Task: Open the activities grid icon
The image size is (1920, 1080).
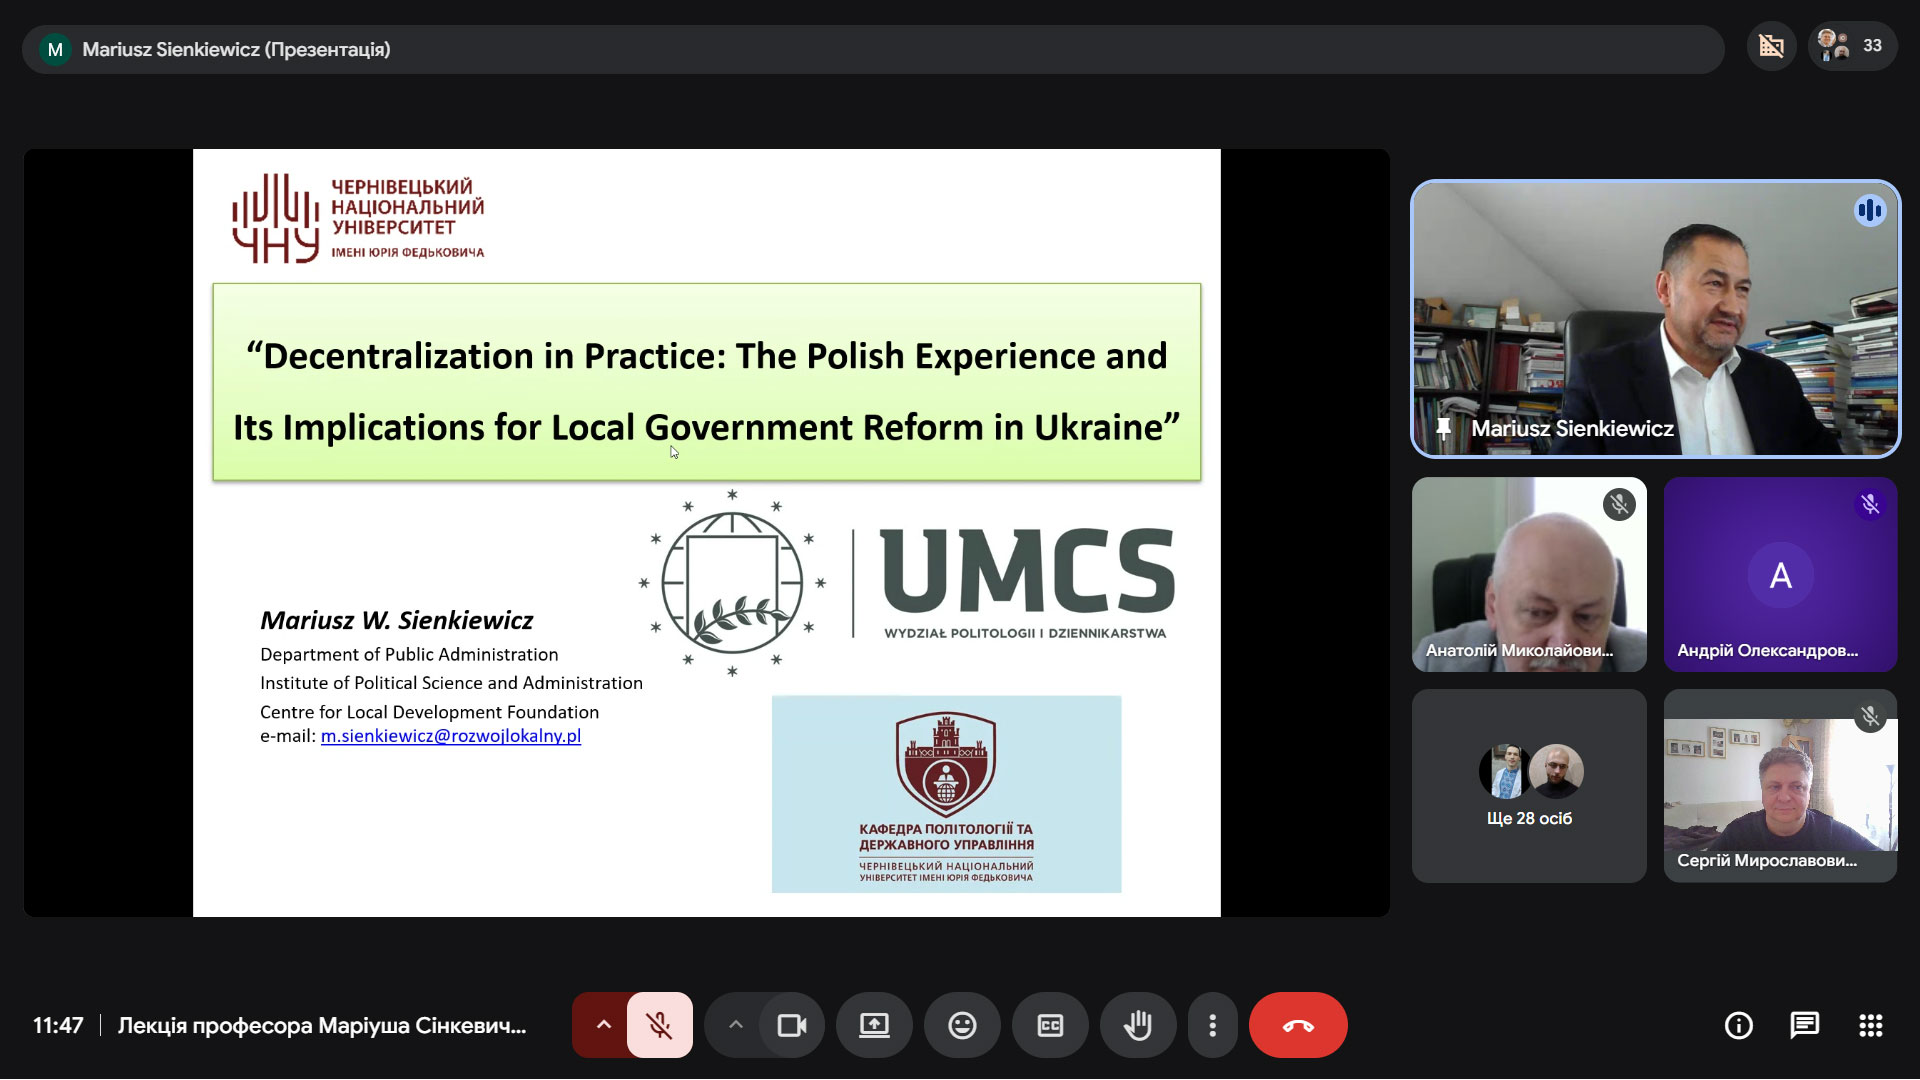Action: click(x=1871, y=1025)
